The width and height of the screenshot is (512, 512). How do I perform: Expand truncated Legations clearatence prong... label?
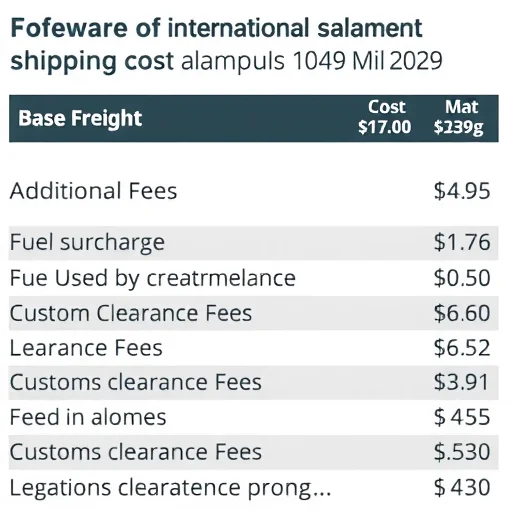[170, 488]
